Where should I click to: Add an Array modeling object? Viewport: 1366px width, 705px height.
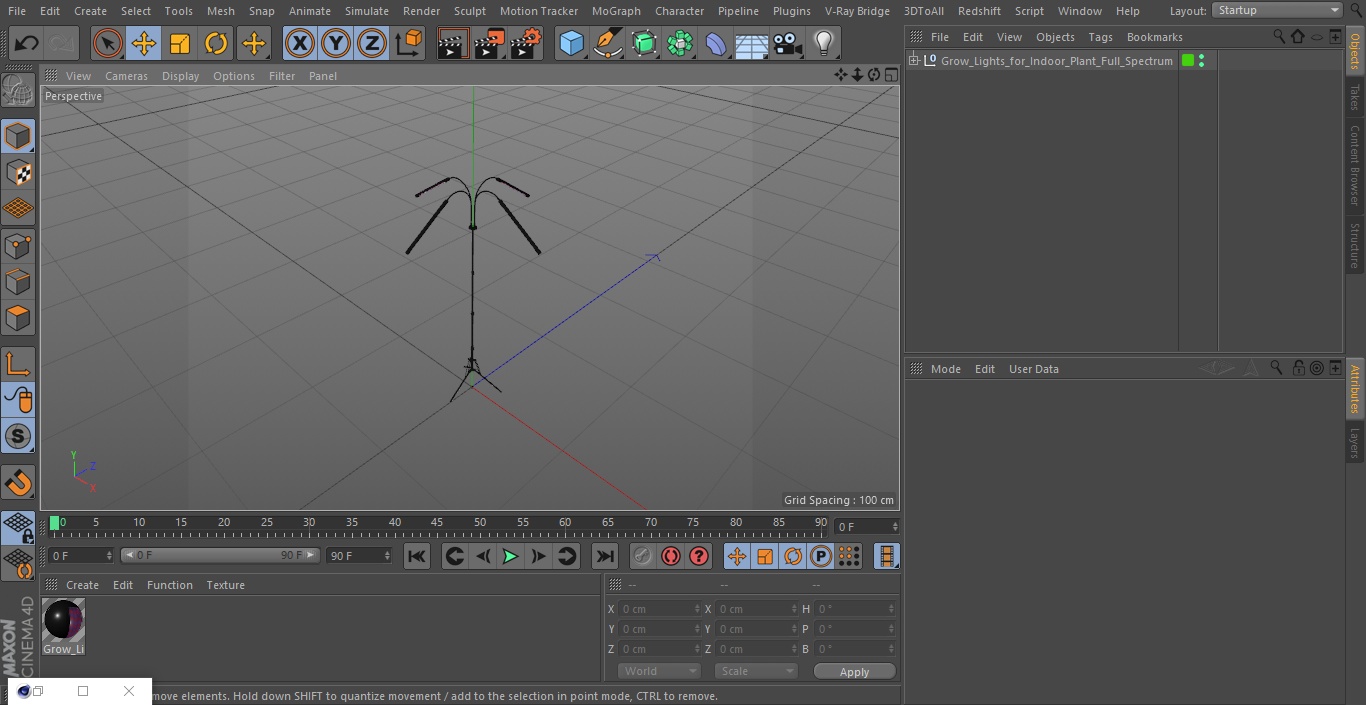pos(680,43)
